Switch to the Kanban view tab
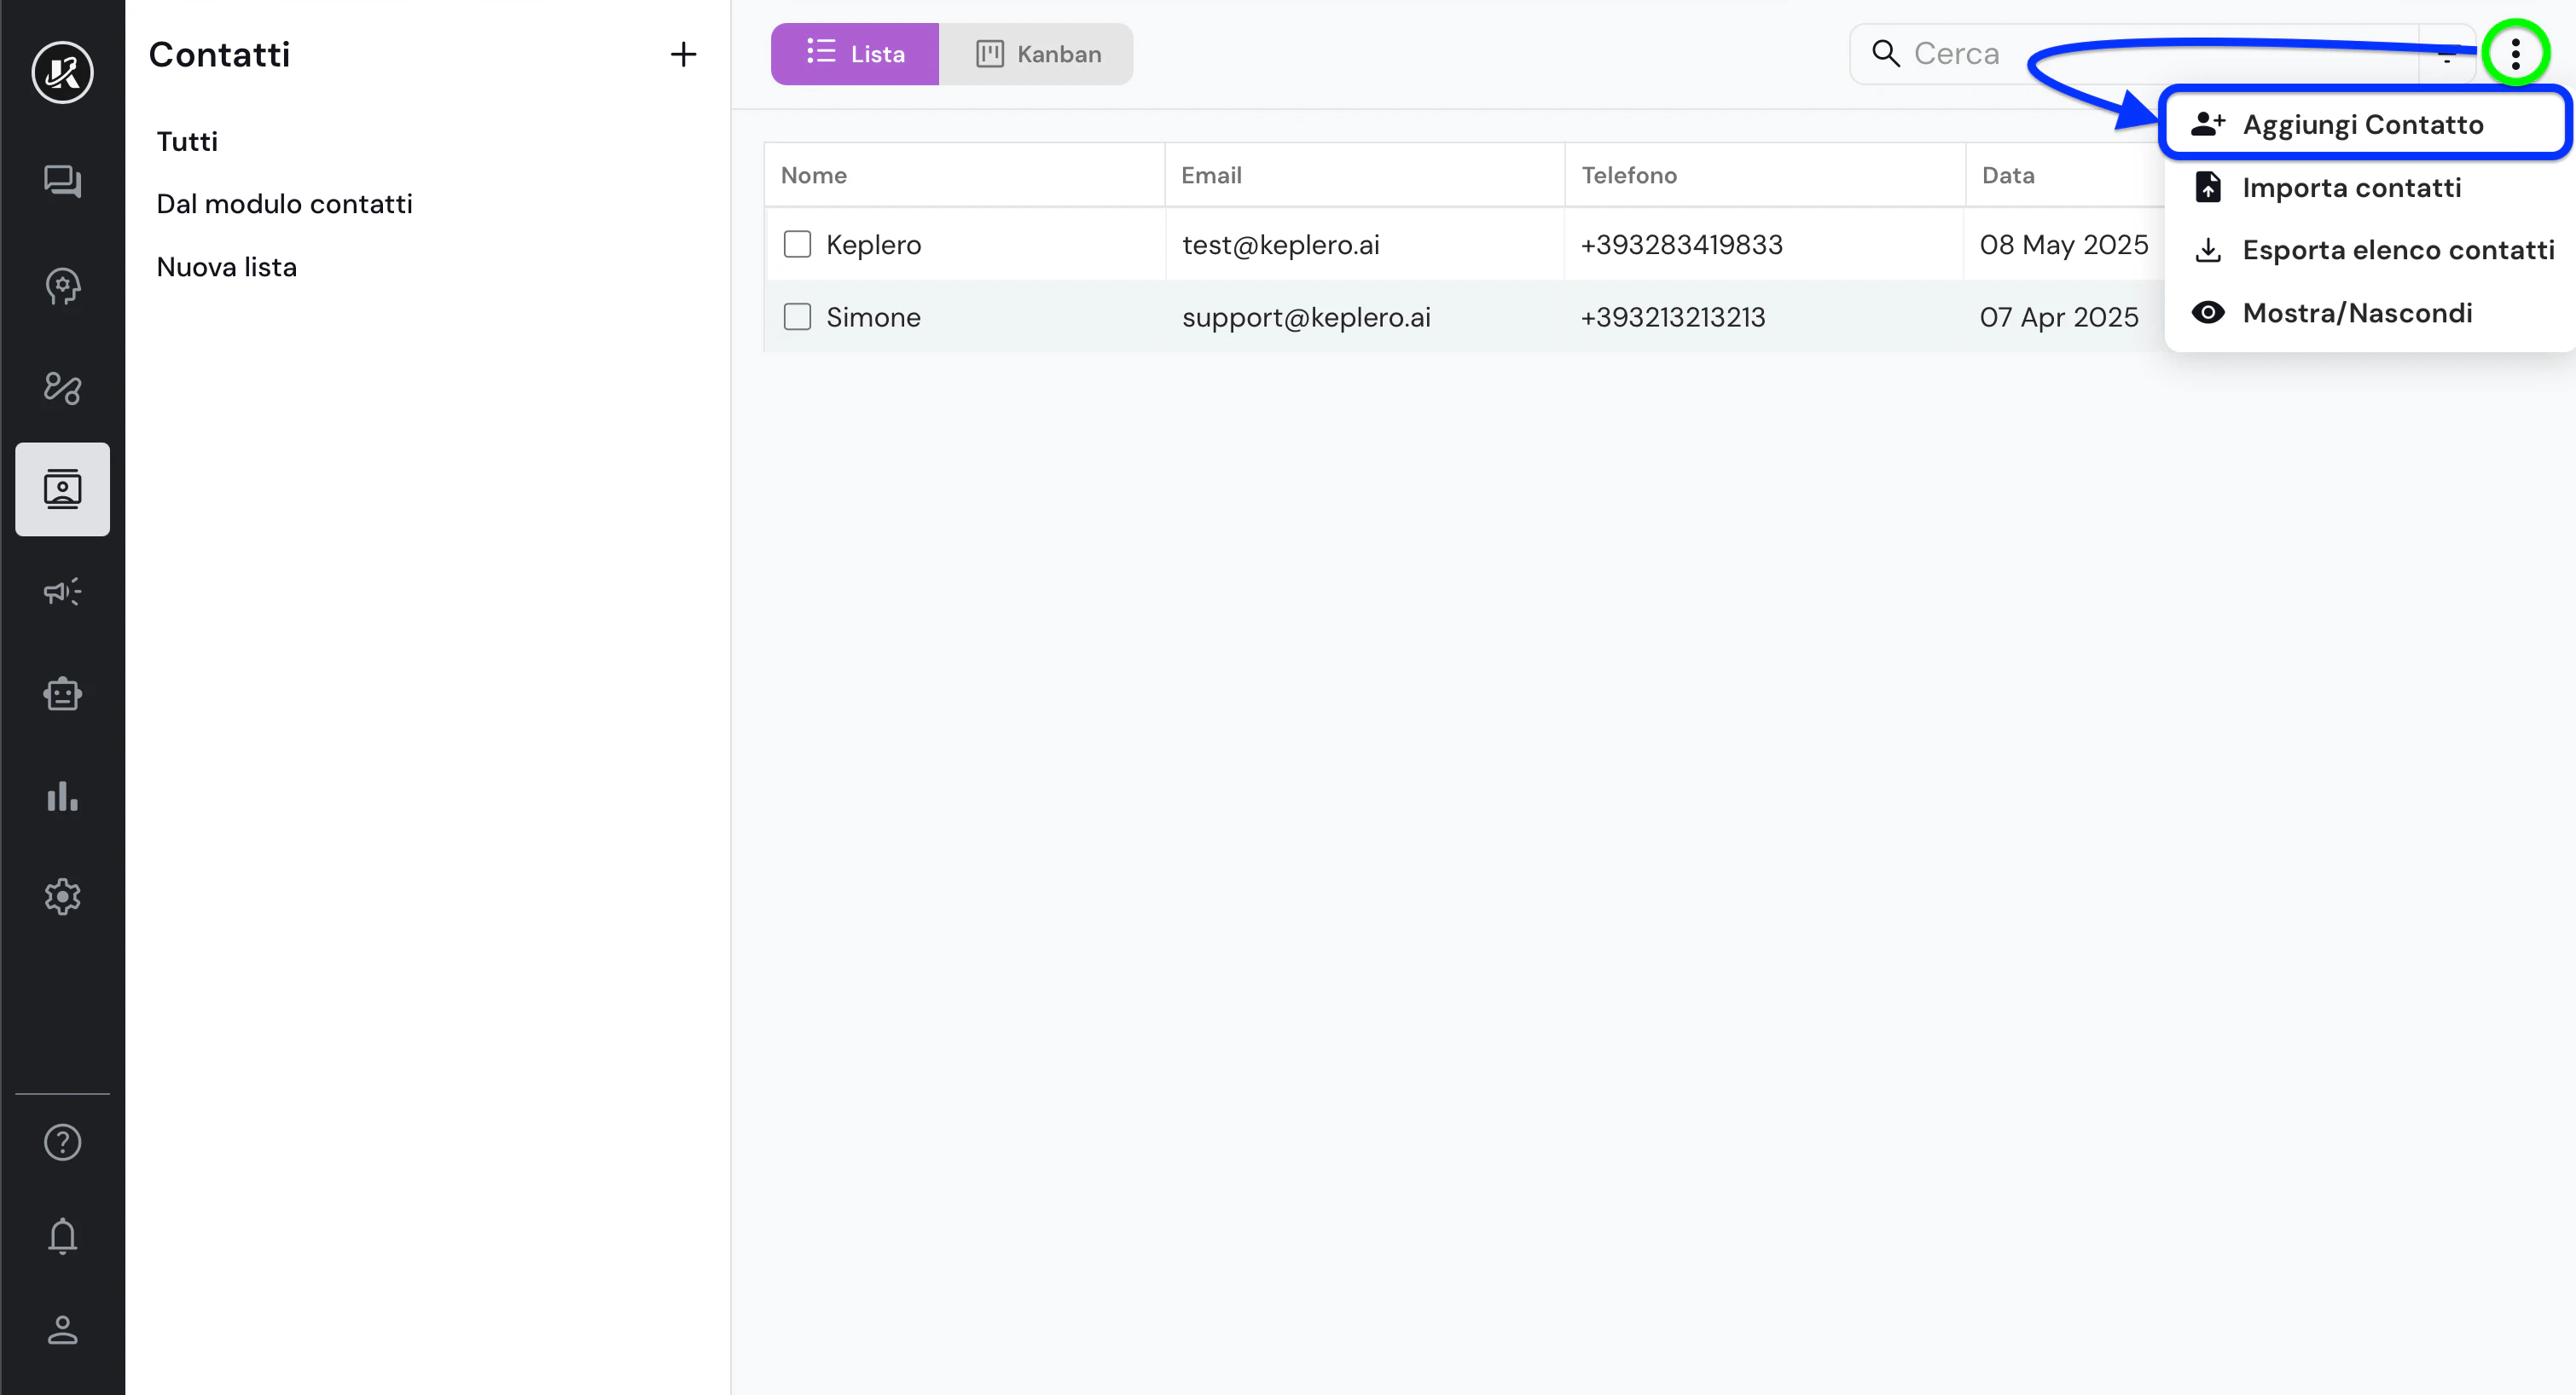 point(1038,54)
